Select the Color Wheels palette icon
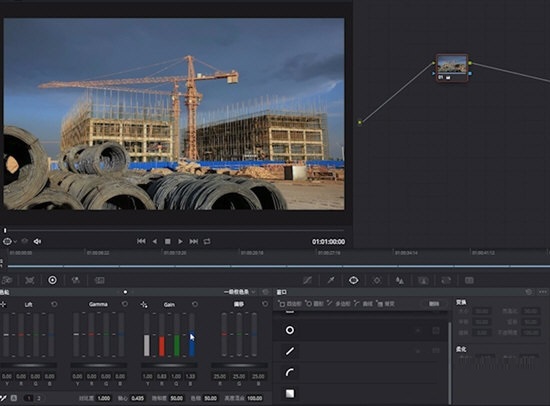 [52, 280]
